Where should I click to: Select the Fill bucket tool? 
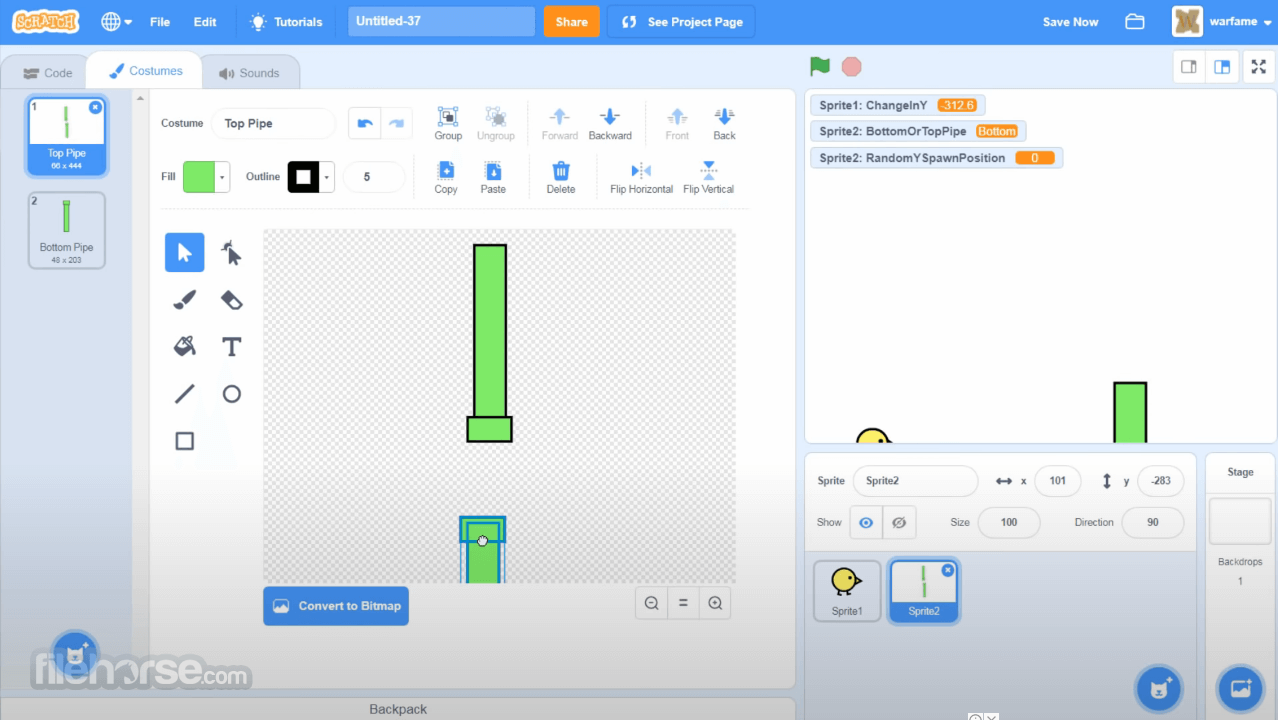pos(185,347)
